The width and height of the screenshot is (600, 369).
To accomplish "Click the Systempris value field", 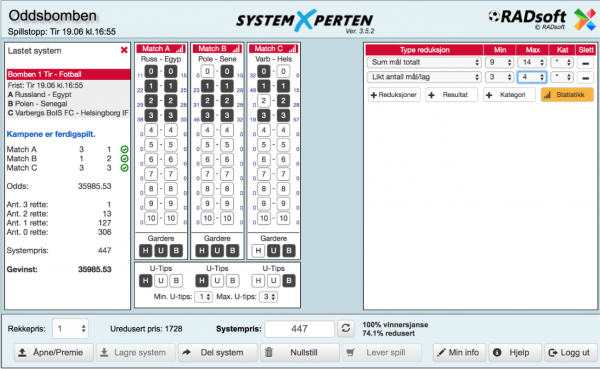I will [300, 328].
